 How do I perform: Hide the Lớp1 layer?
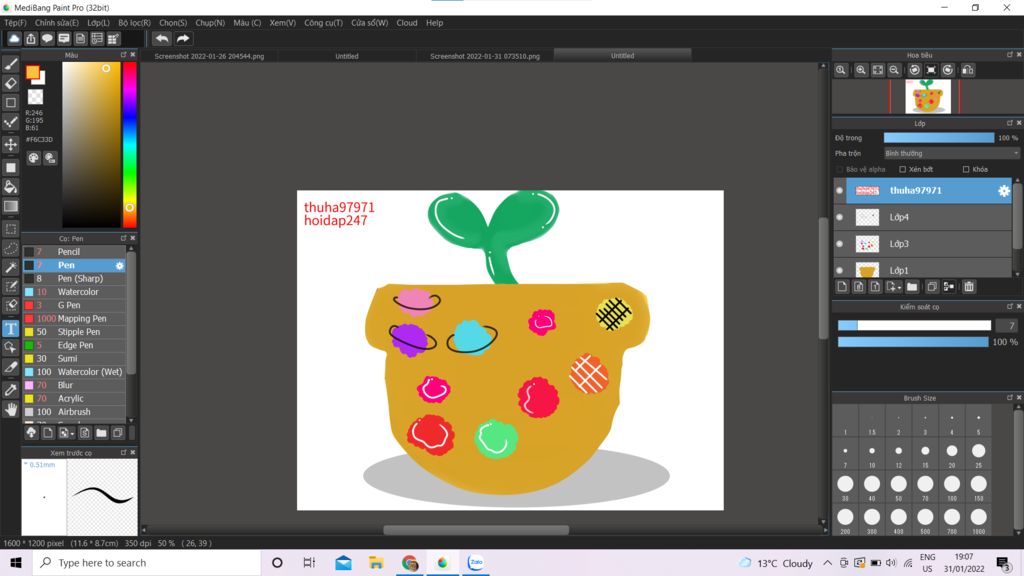pyautogui.click(x=840, y=270)
